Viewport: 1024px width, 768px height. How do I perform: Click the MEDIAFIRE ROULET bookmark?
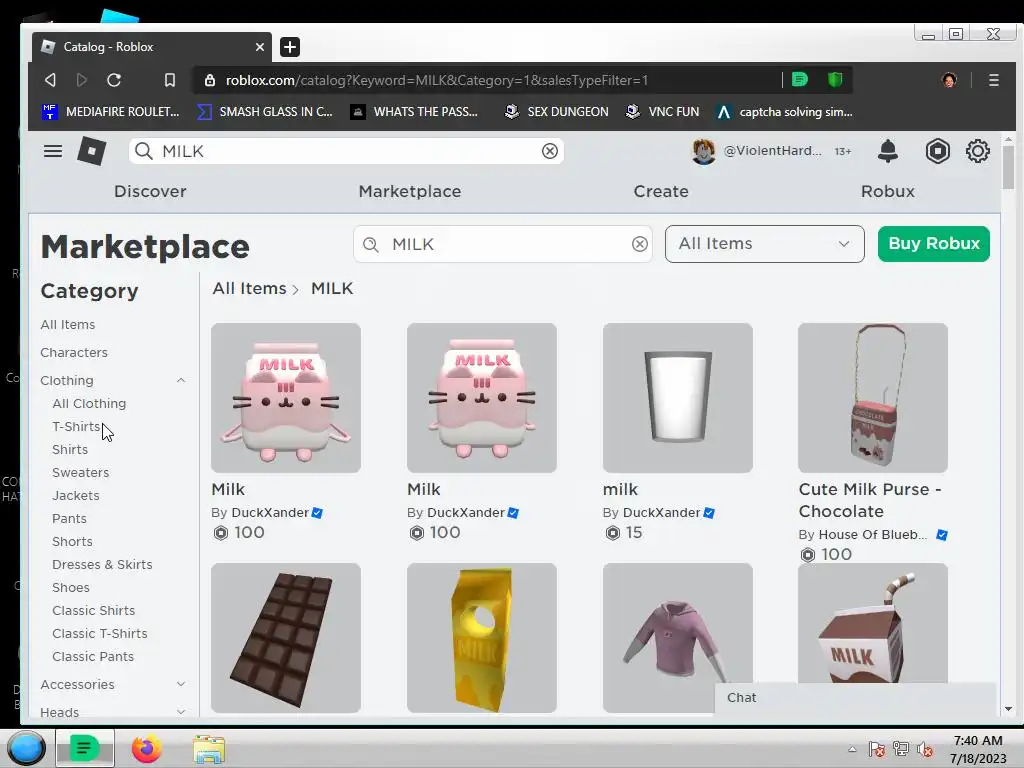coord(110,112)
